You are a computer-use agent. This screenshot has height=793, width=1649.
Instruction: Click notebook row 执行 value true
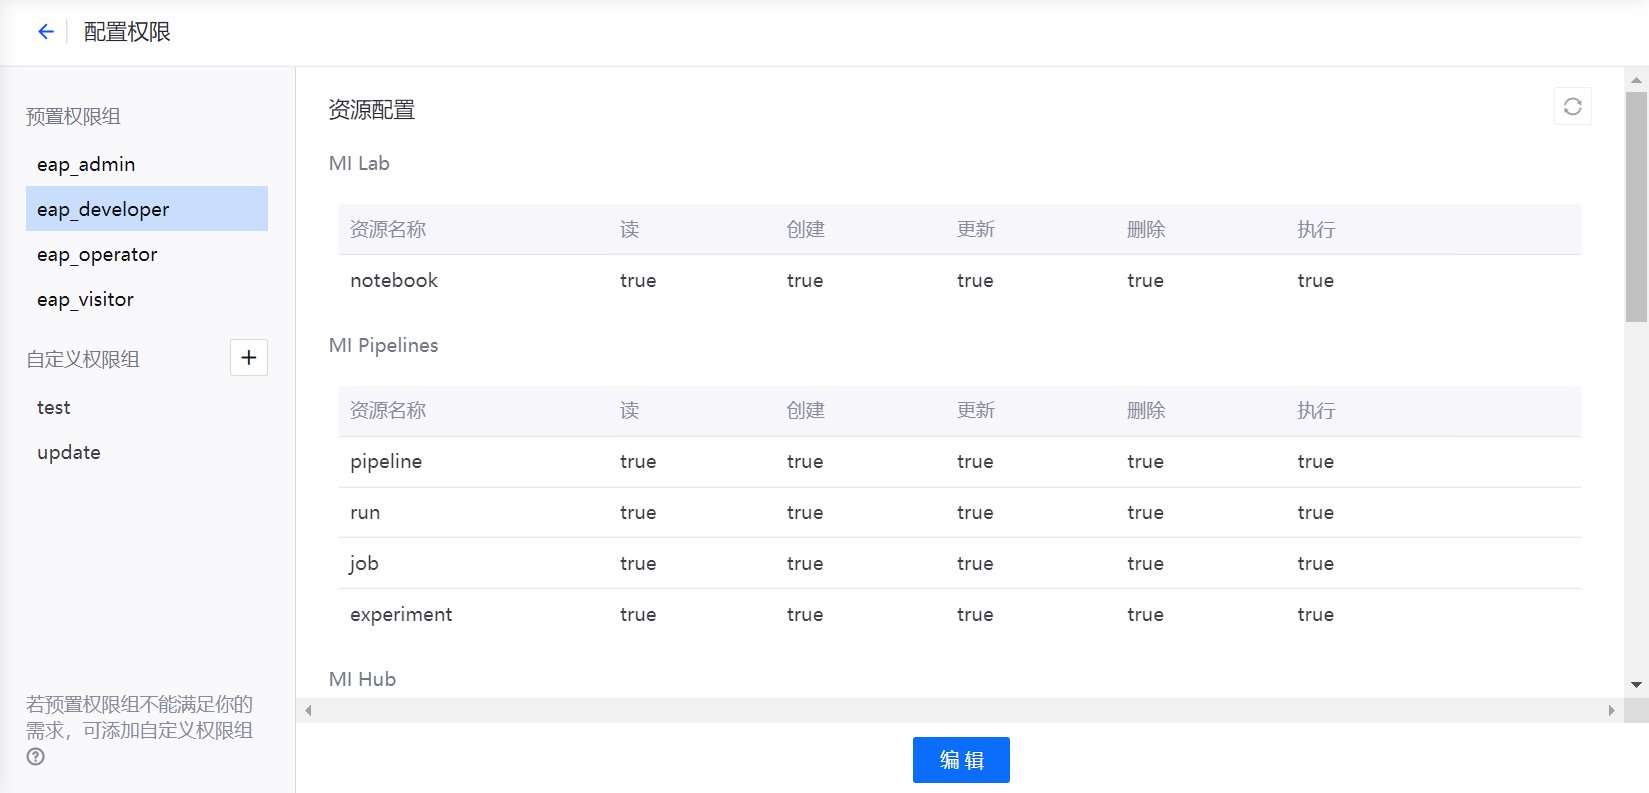tap(1315, 280)
